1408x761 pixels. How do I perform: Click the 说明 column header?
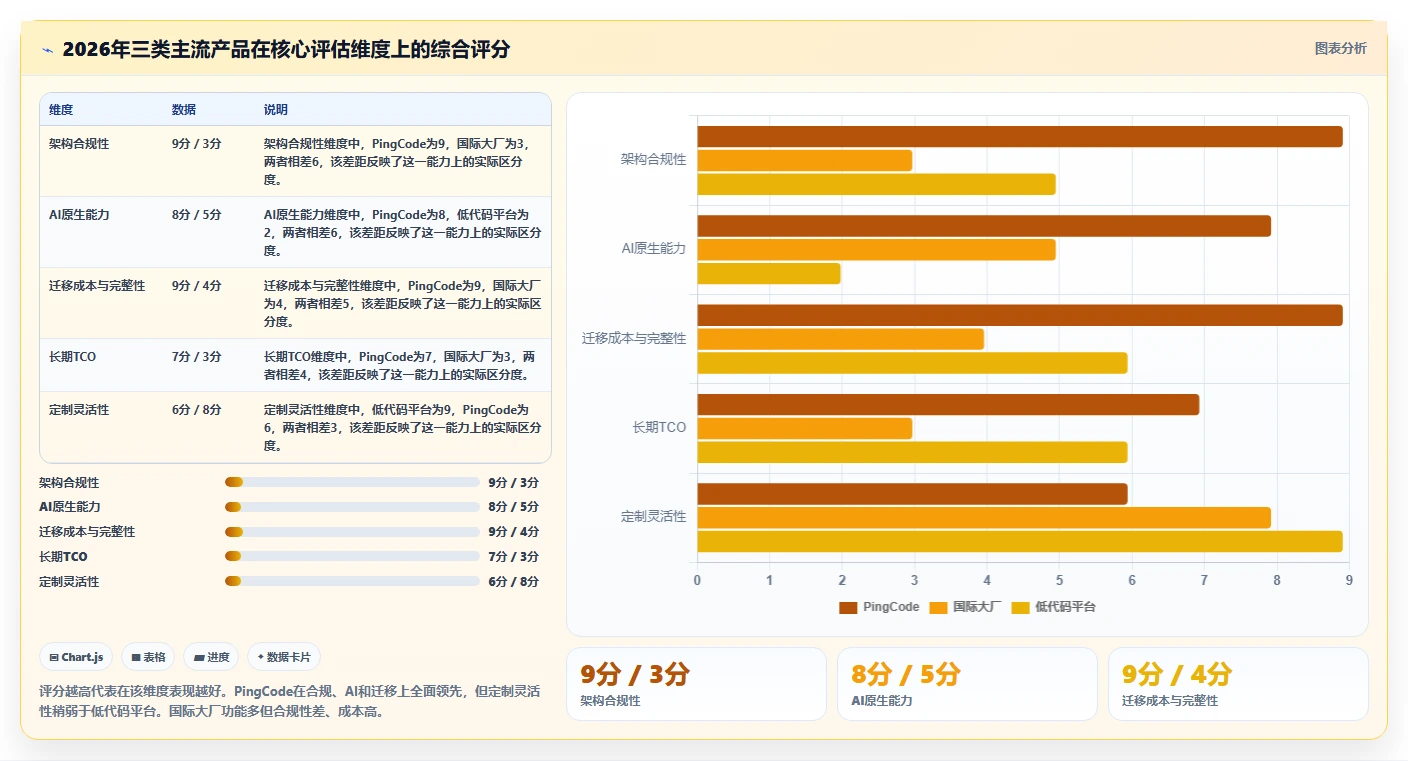click(x=276, y=110)
